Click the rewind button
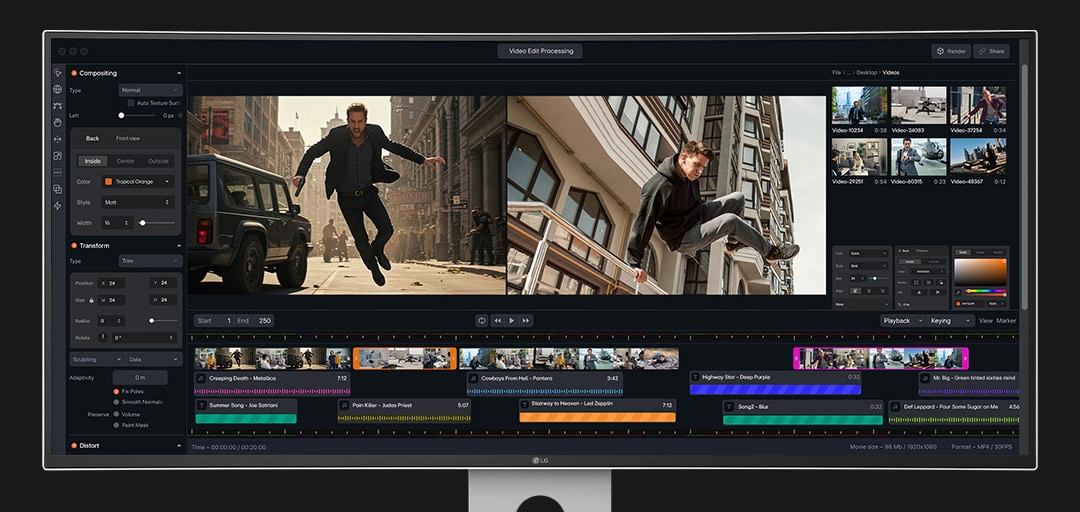Image resolution: width=1080 pixels, height=512 pixels. pyautogui.click(x=498, y=321)
